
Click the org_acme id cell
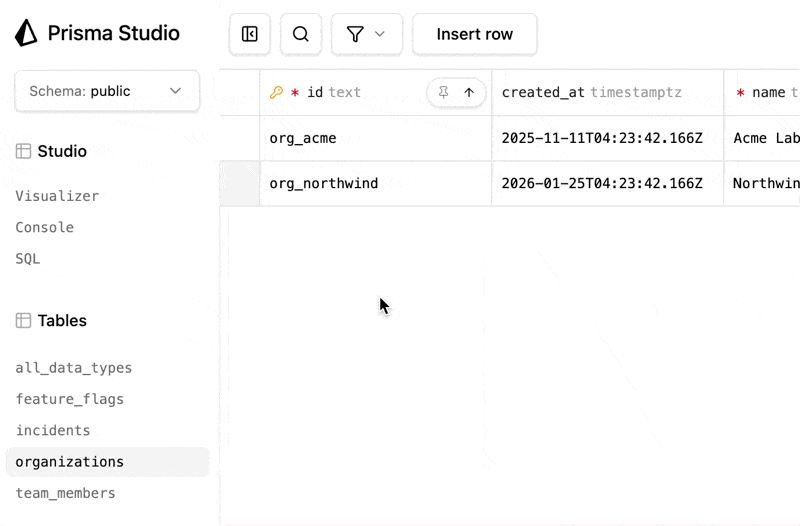click(376, 138)
